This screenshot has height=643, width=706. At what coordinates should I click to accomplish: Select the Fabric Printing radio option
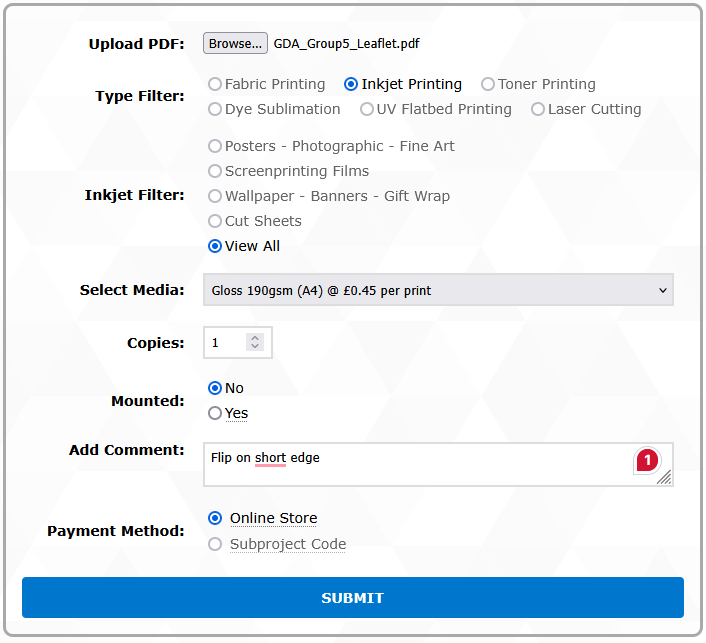tap(215, 85)
